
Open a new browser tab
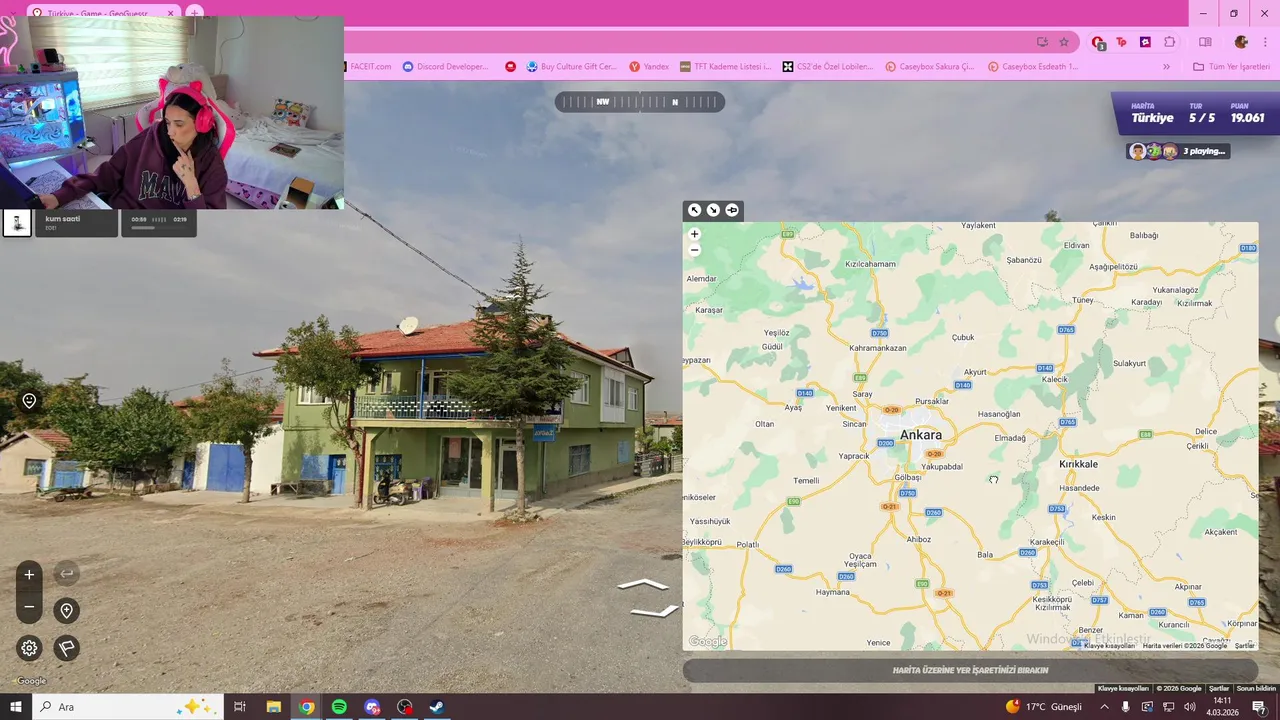(x=195, y=13)
